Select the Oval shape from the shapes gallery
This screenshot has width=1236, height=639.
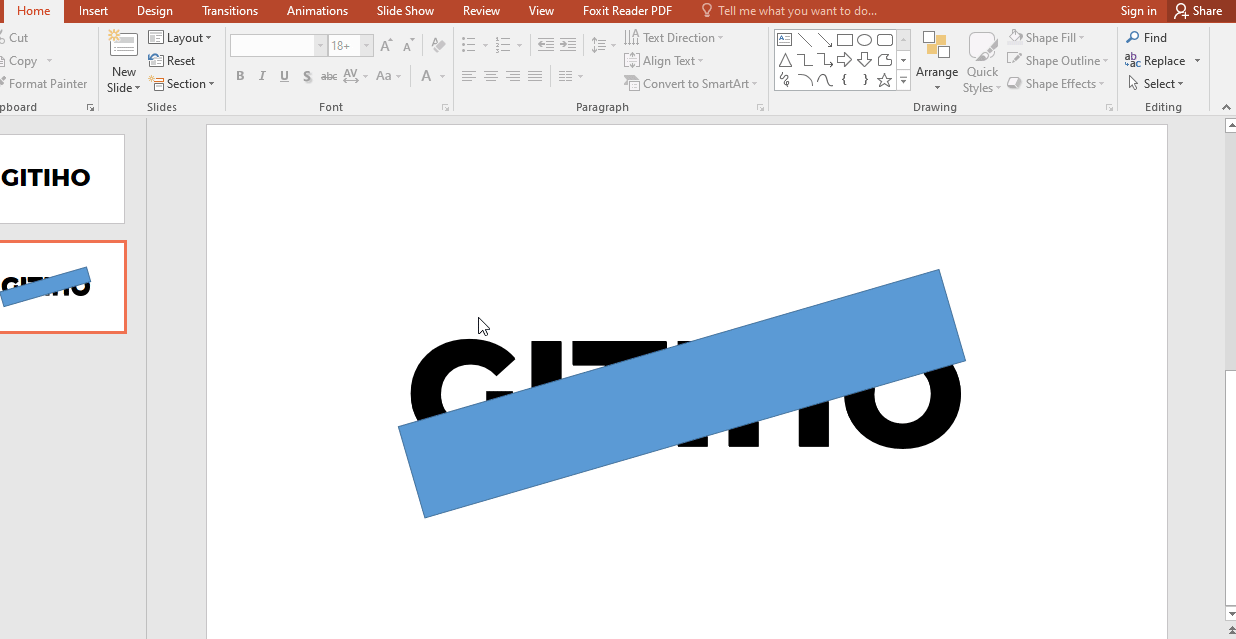coord(864,39)
